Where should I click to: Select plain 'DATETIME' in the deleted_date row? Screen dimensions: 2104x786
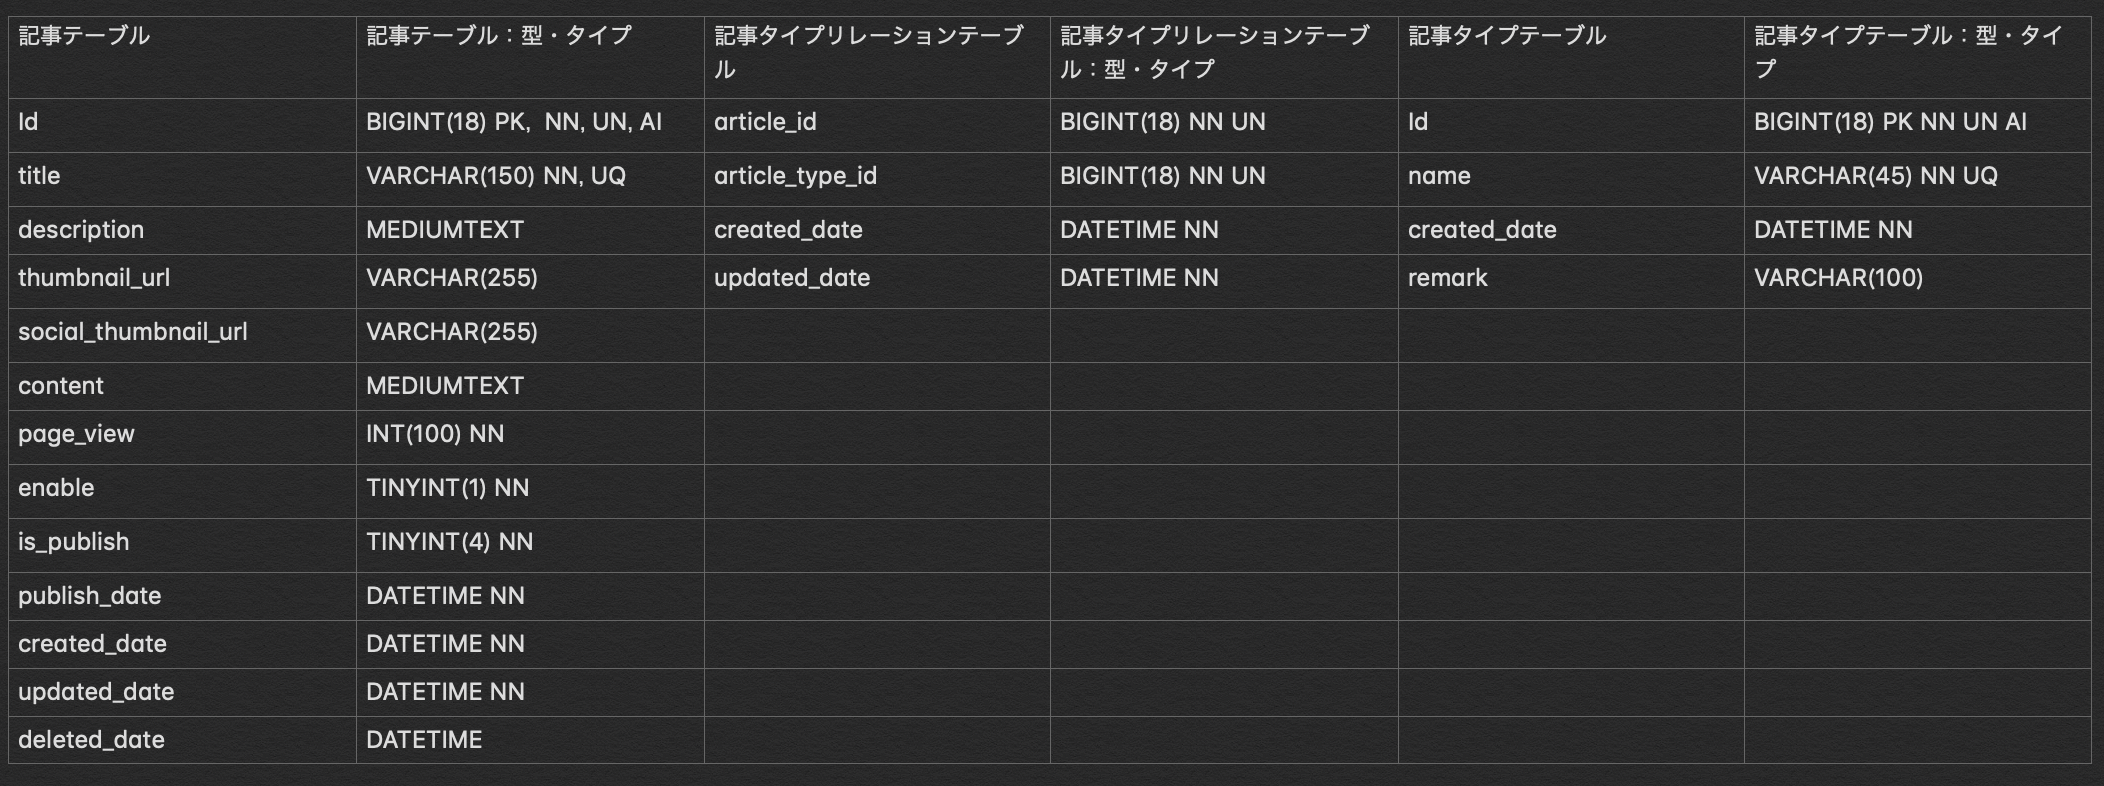tap(530, 740)
